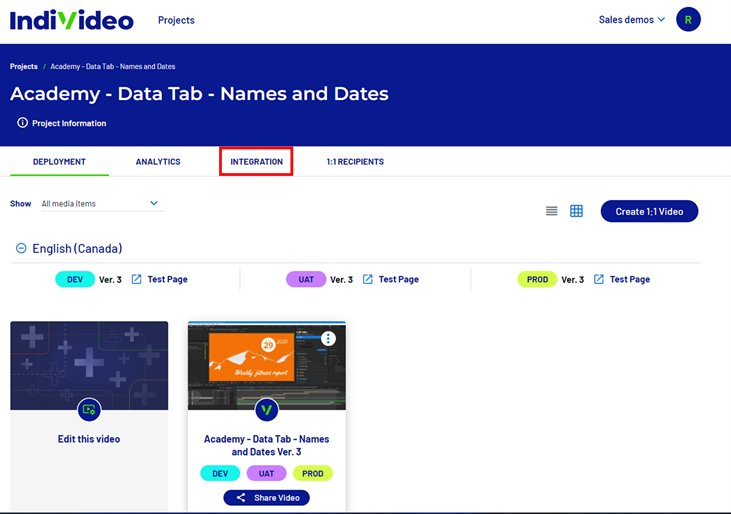Image resolution: width=731 pixels, height=514 pixels.
Task: Open the three-dot menu on video card
Action: tap(328, 338)
